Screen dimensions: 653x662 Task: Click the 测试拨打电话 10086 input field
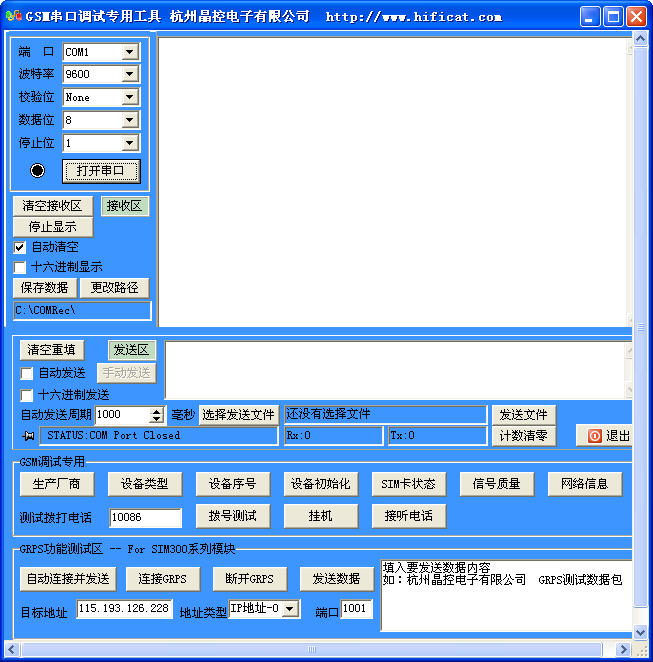pos(146,518)
